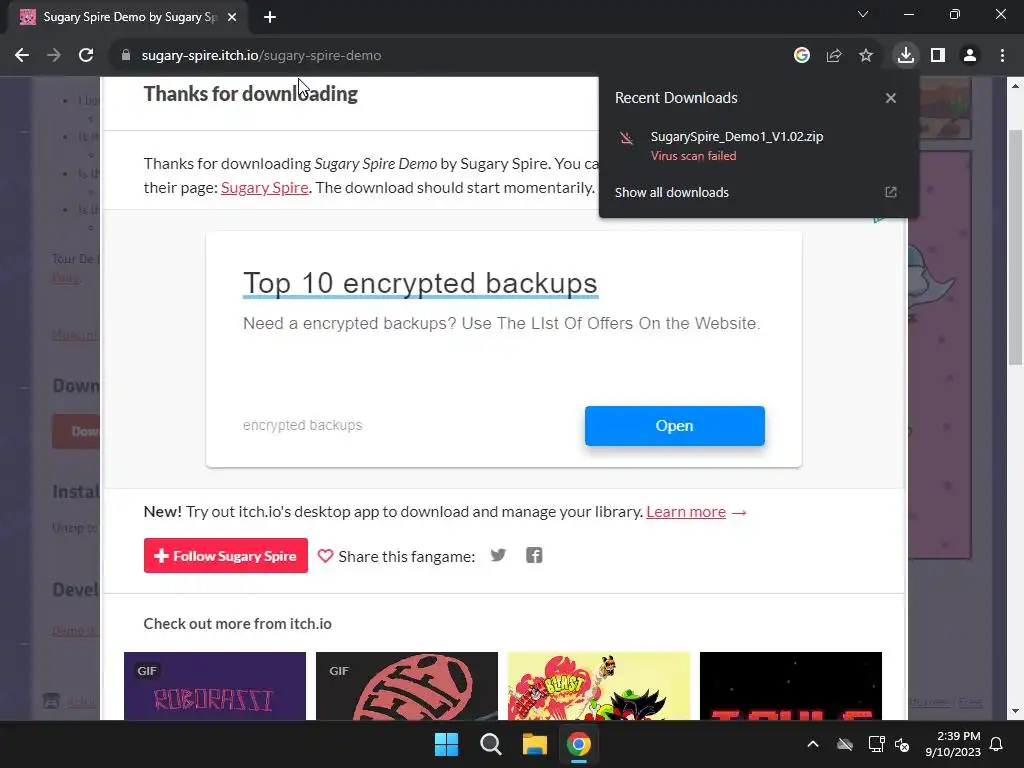
Task: Open the Chrome three-dot menu
Action: 1002,56
